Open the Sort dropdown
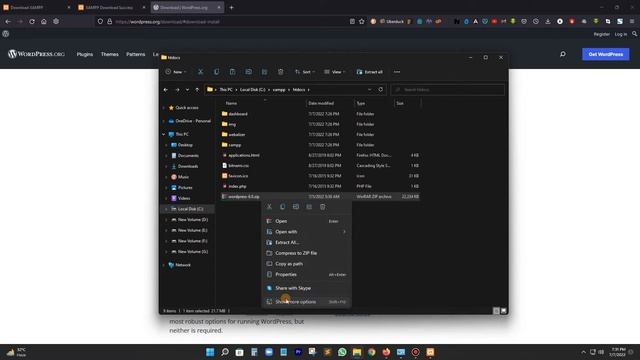This screenshot has width=640, height=360. coord(305,72)
